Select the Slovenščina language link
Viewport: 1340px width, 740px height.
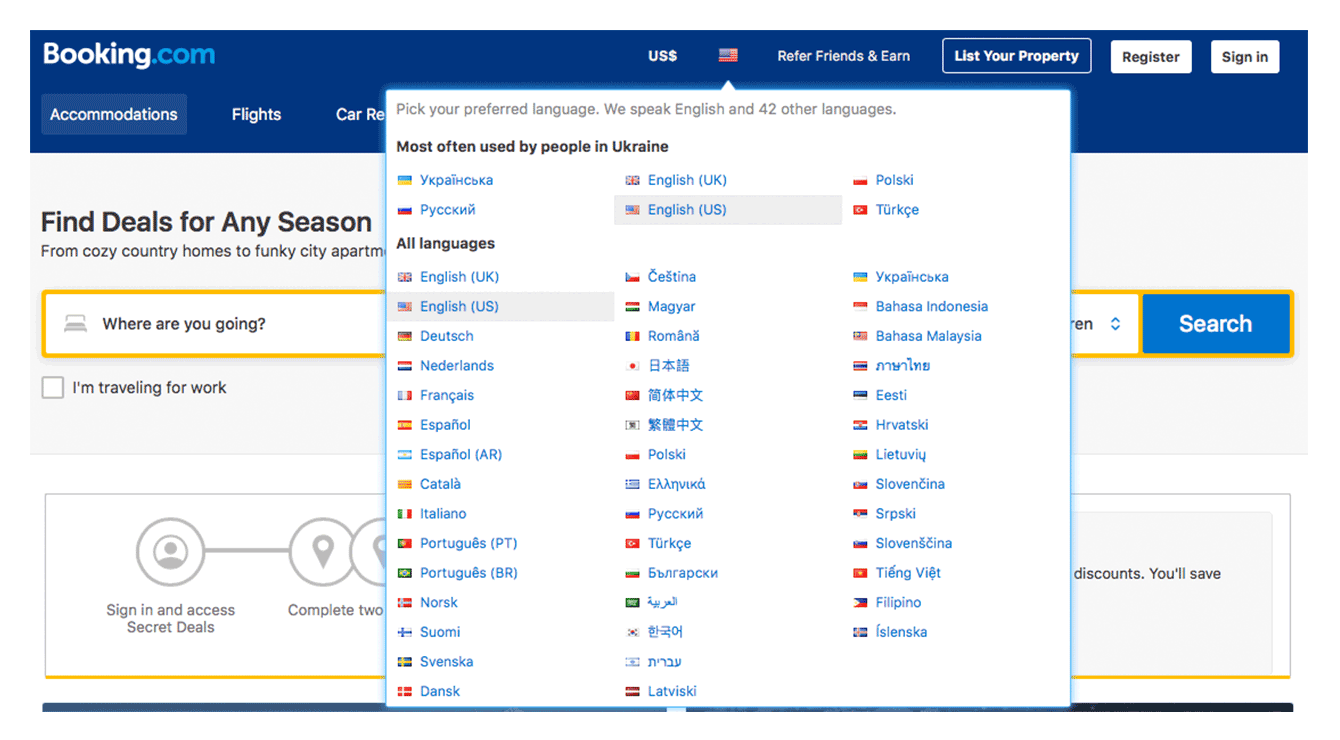click(914, 543)
